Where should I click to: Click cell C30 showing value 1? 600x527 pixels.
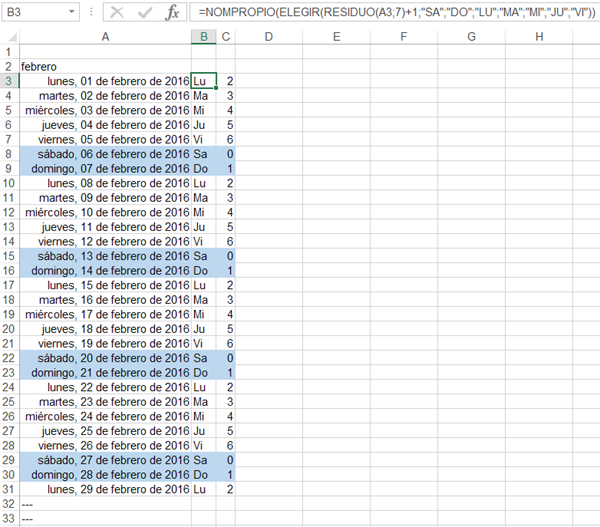[226, 475]
